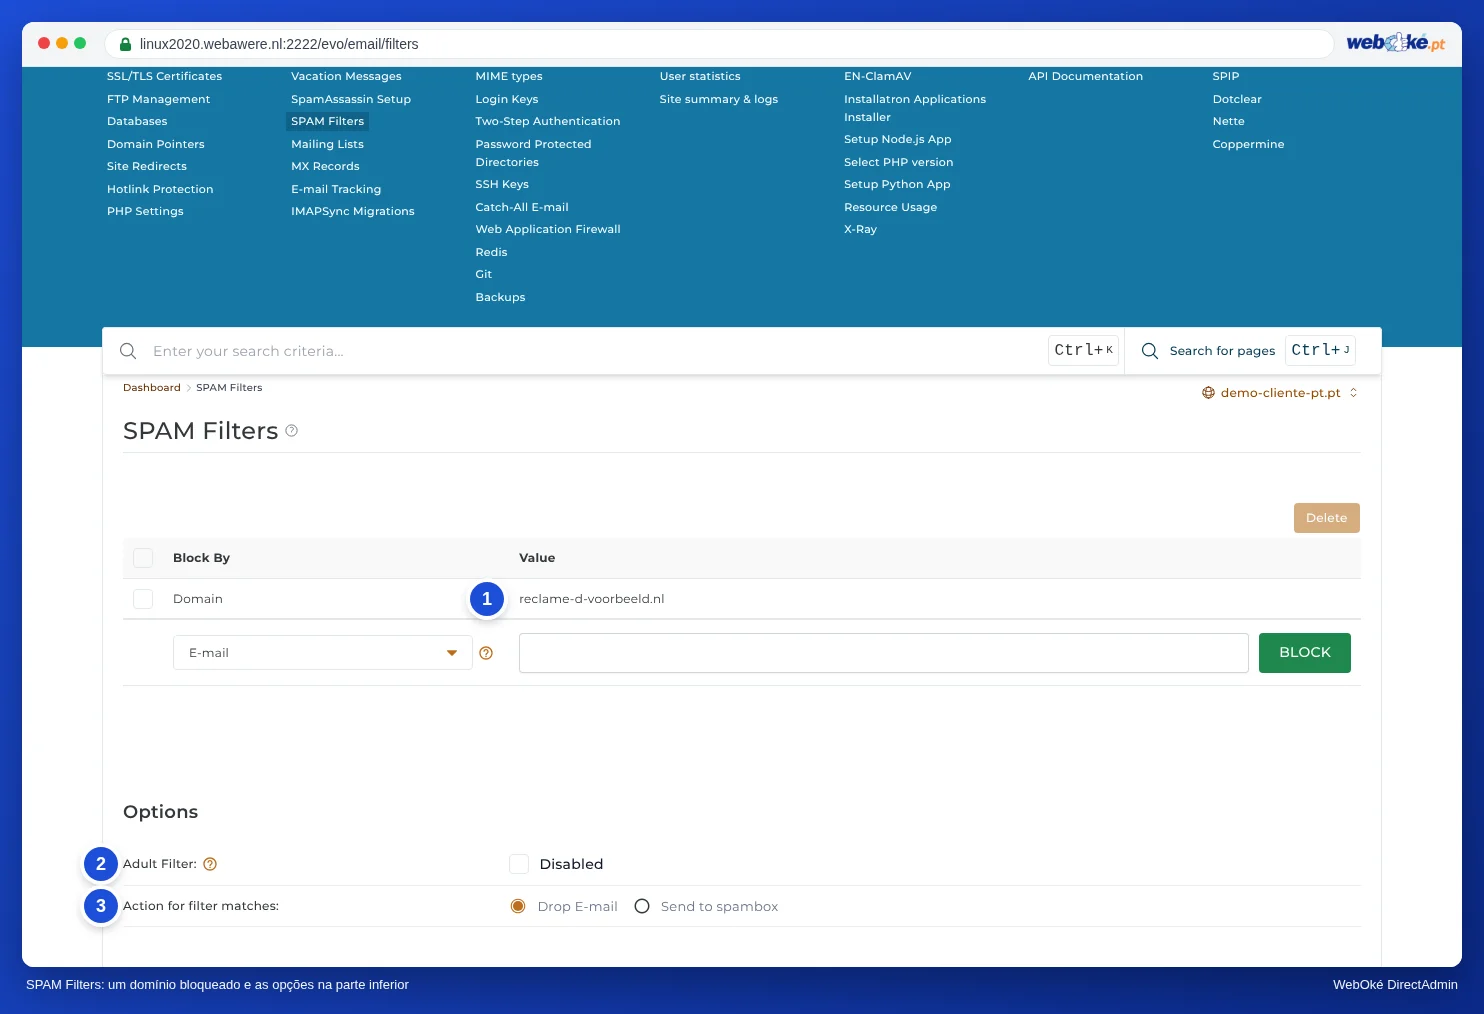
Task: Open IMAPSync Migrations menu item
Action: coord(353,211)
